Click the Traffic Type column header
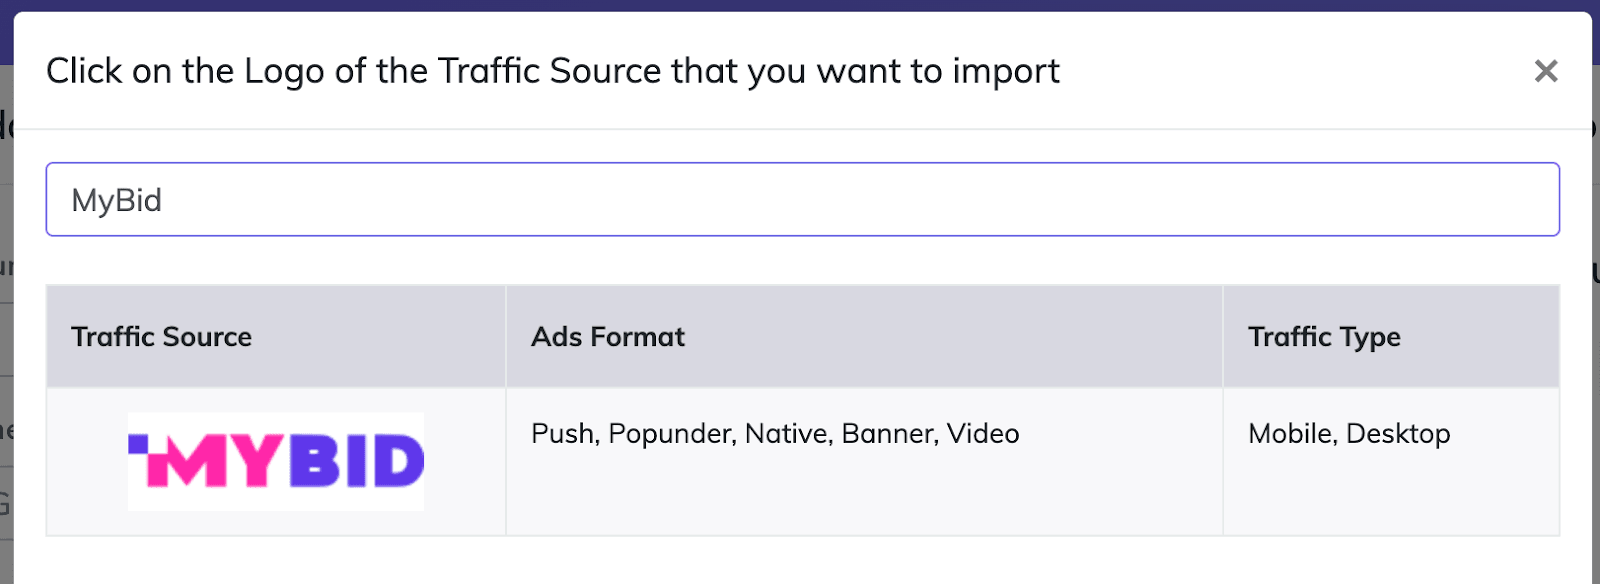 [1324, 337]
